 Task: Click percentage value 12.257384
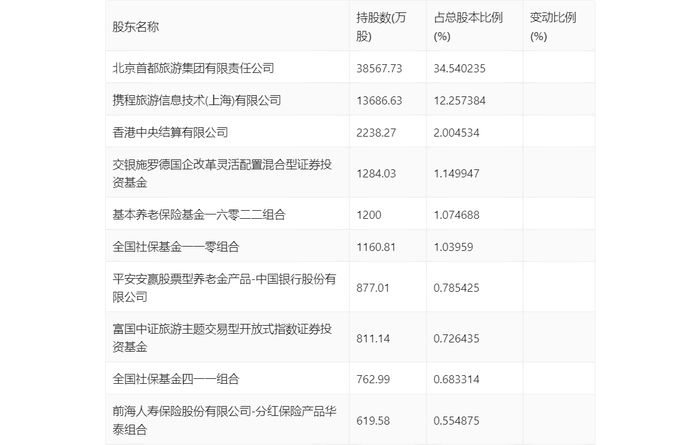pos(459,100)
